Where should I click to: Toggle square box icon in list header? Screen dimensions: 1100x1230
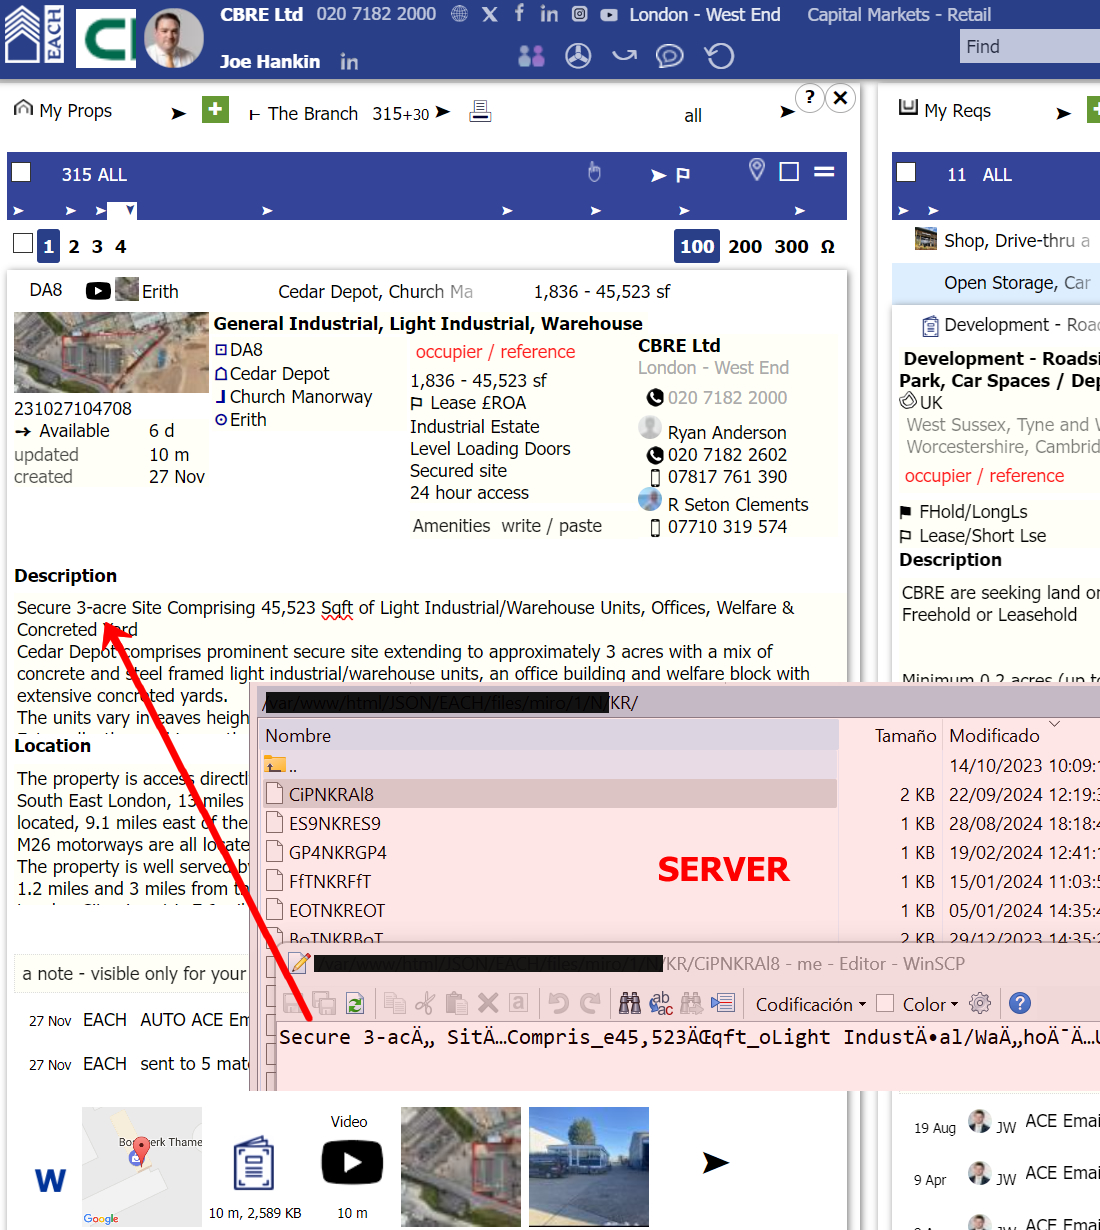click(789, 172)
